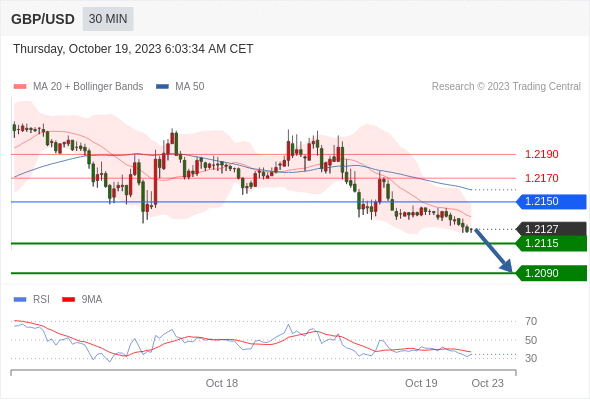Click the 'MA 50' legend label

(x=190, y=87)
